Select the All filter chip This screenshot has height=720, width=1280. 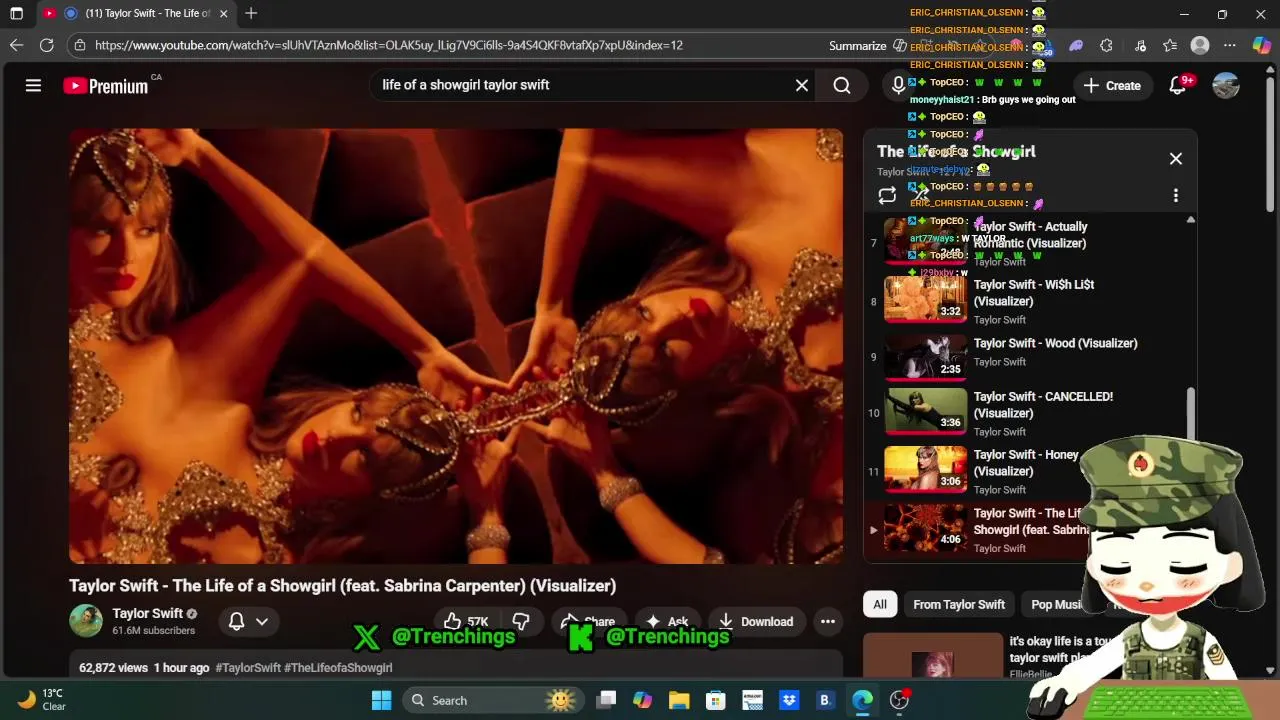coord(880,604)
